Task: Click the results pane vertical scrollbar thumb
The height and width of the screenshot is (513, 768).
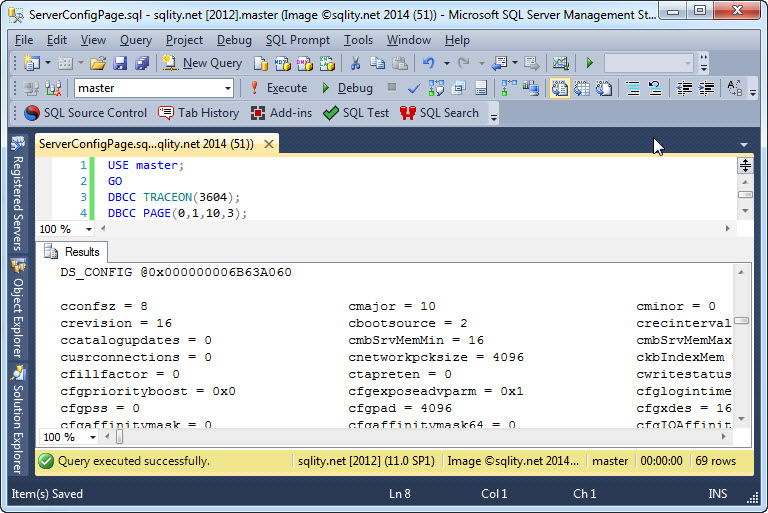Action: [x=742, y=321]
